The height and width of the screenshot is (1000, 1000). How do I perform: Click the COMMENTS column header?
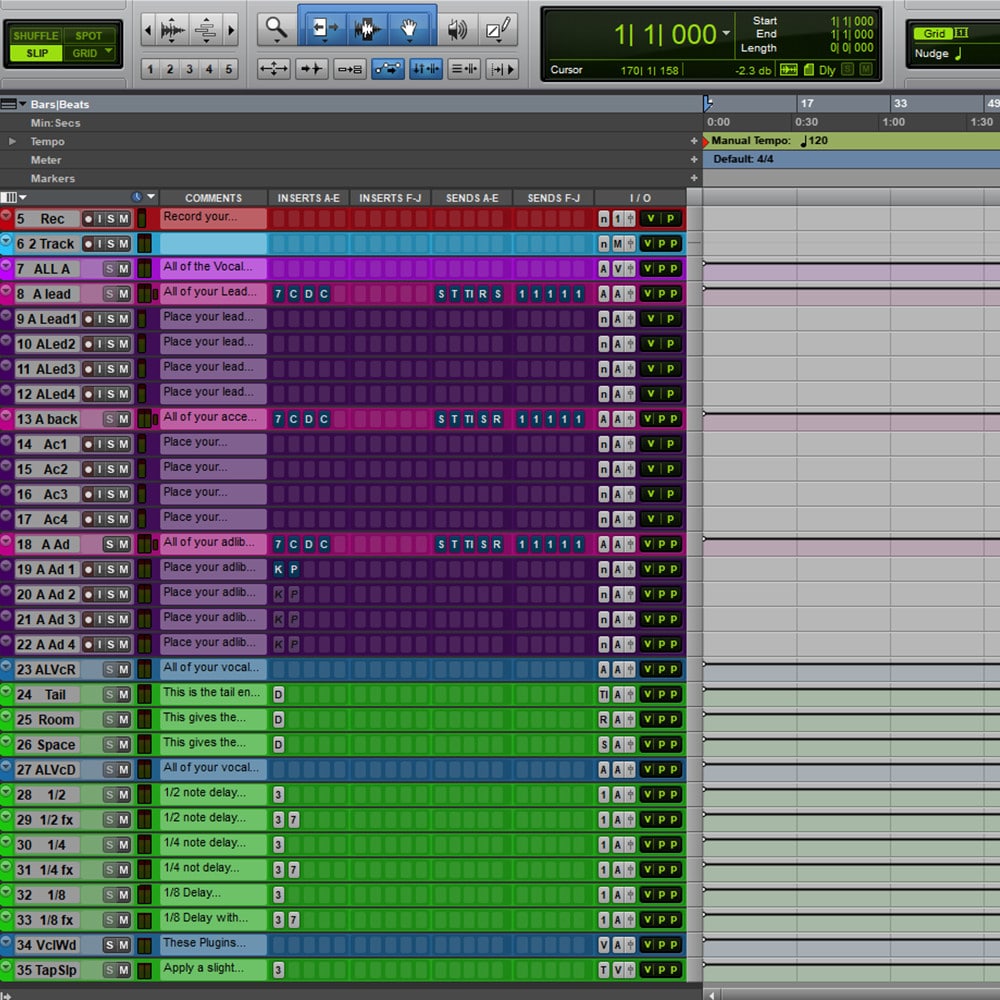[x=213, y=198]
